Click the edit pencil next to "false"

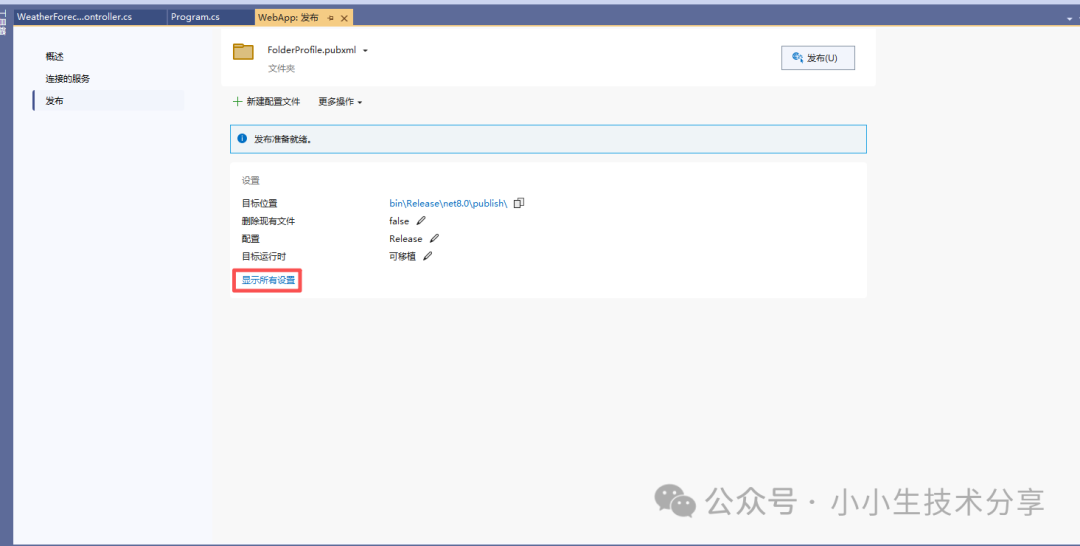click(421, 221)
